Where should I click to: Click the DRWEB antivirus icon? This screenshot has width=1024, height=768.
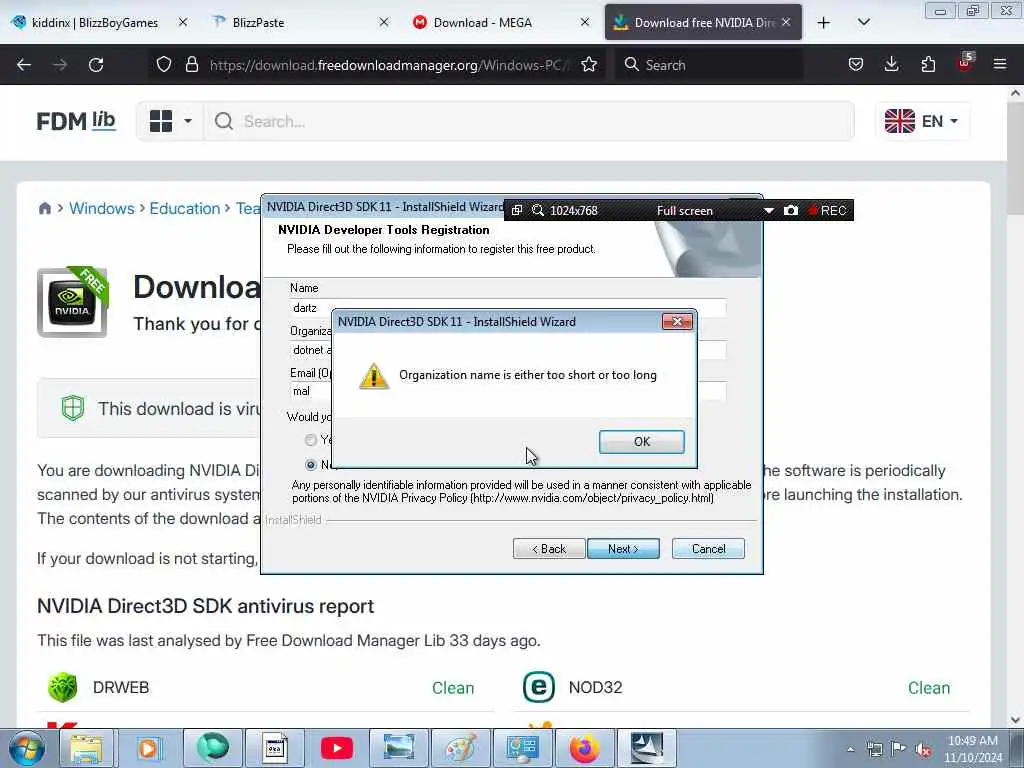click(63, 687)
